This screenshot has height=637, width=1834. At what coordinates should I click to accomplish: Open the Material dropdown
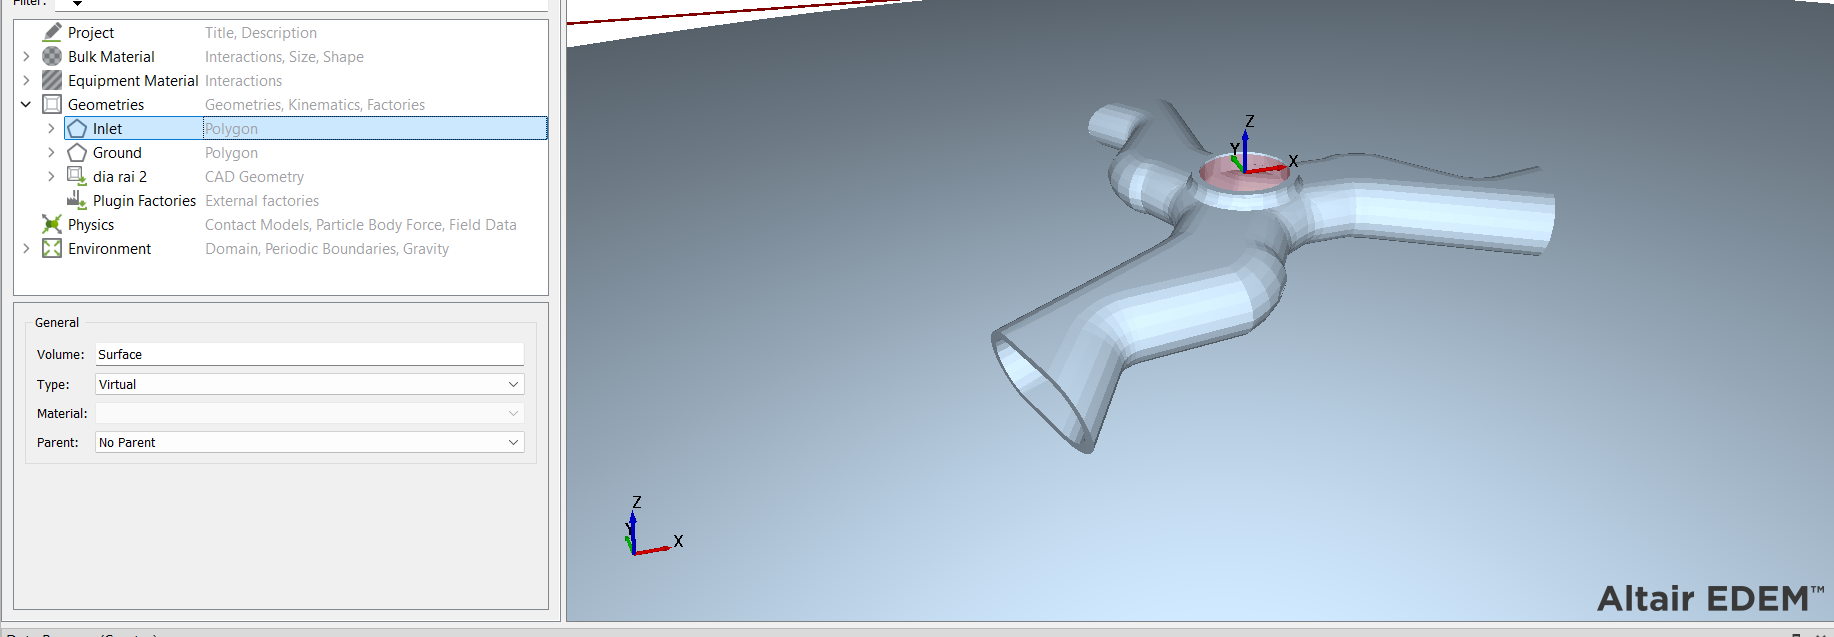pos(309,413)
